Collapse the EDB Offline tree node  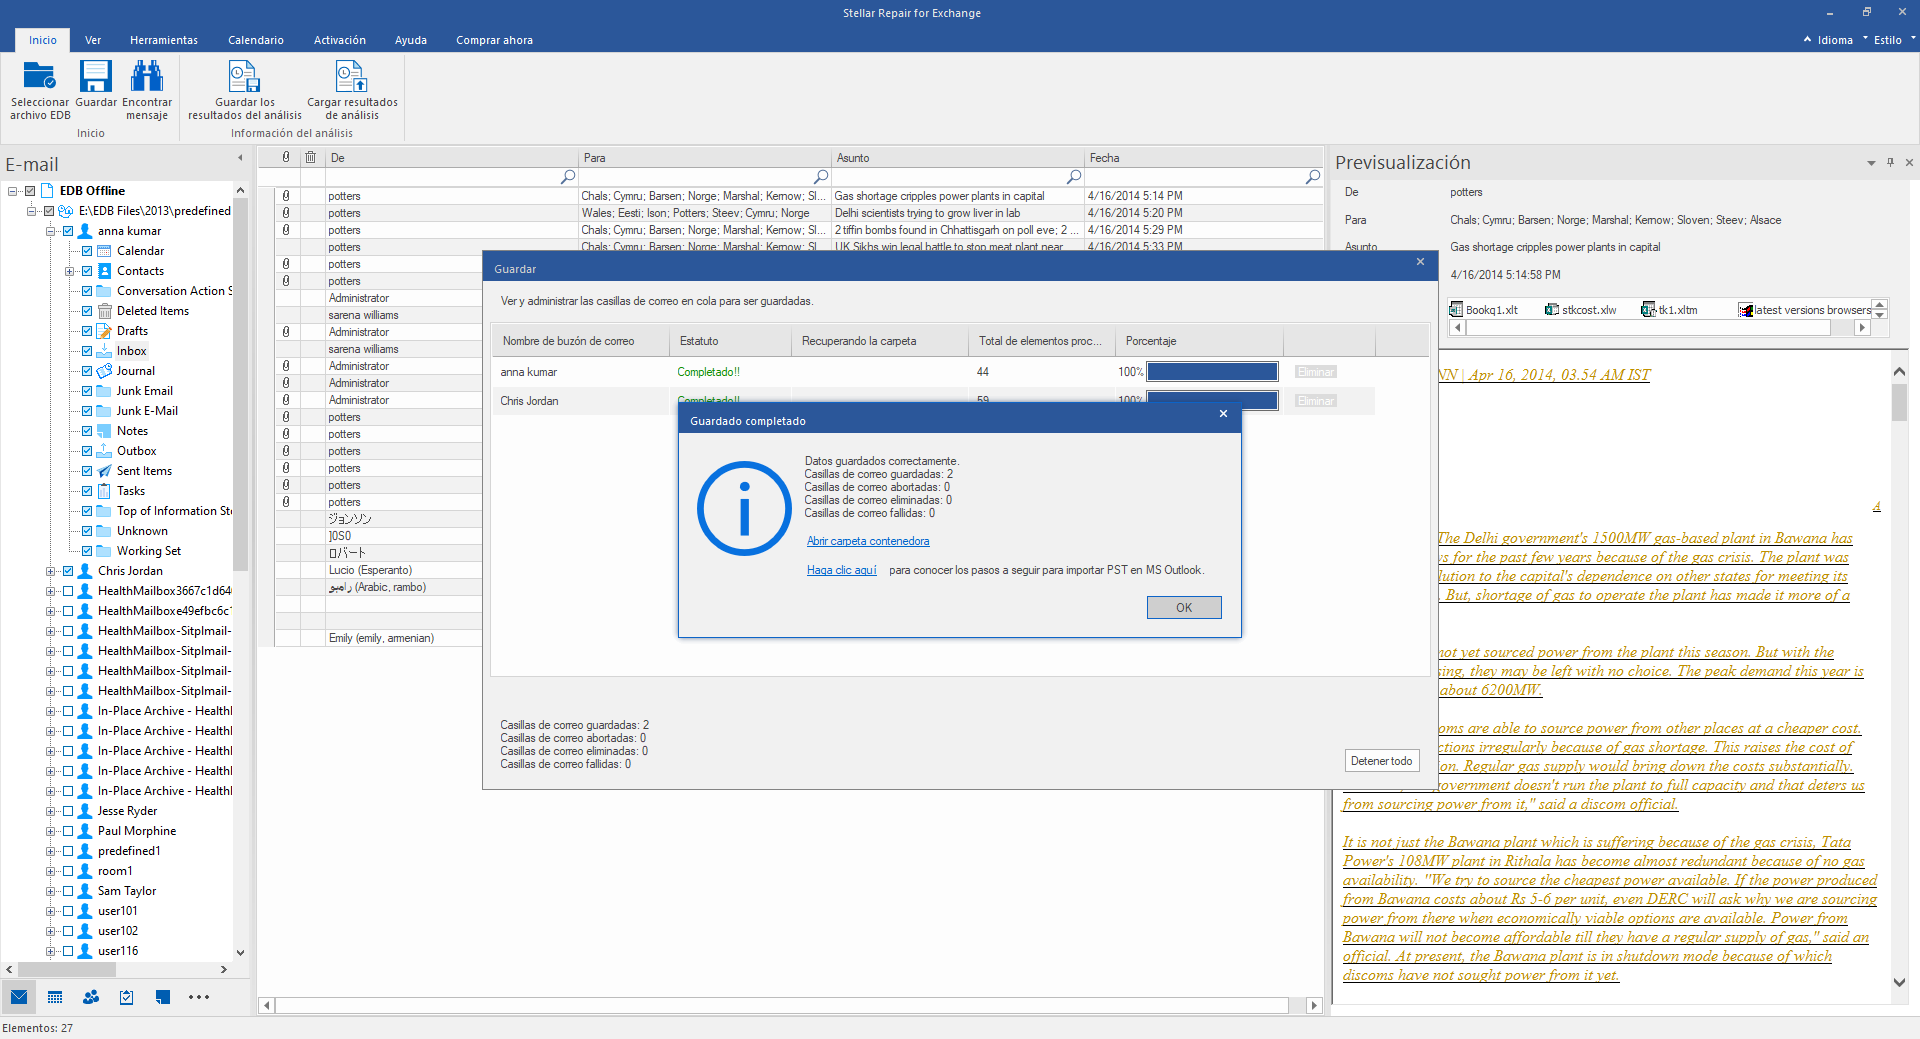coord(13,191)
